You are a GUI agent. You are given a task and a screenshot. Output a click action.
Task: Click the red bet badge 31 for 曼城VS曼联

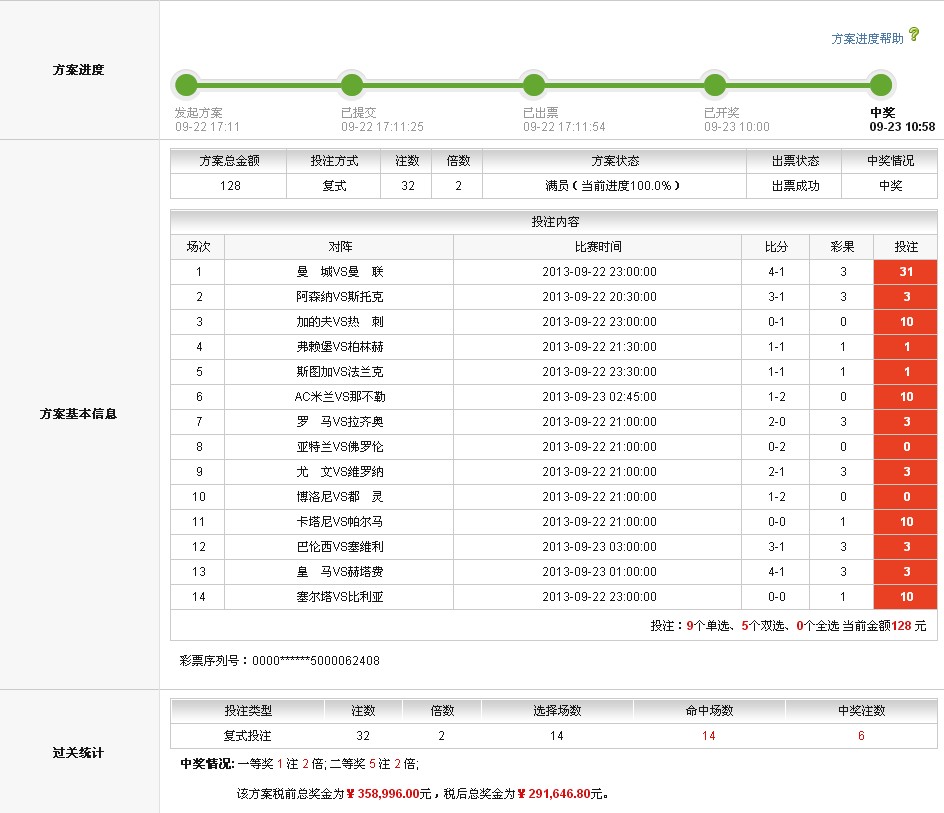tap(905, 271)
